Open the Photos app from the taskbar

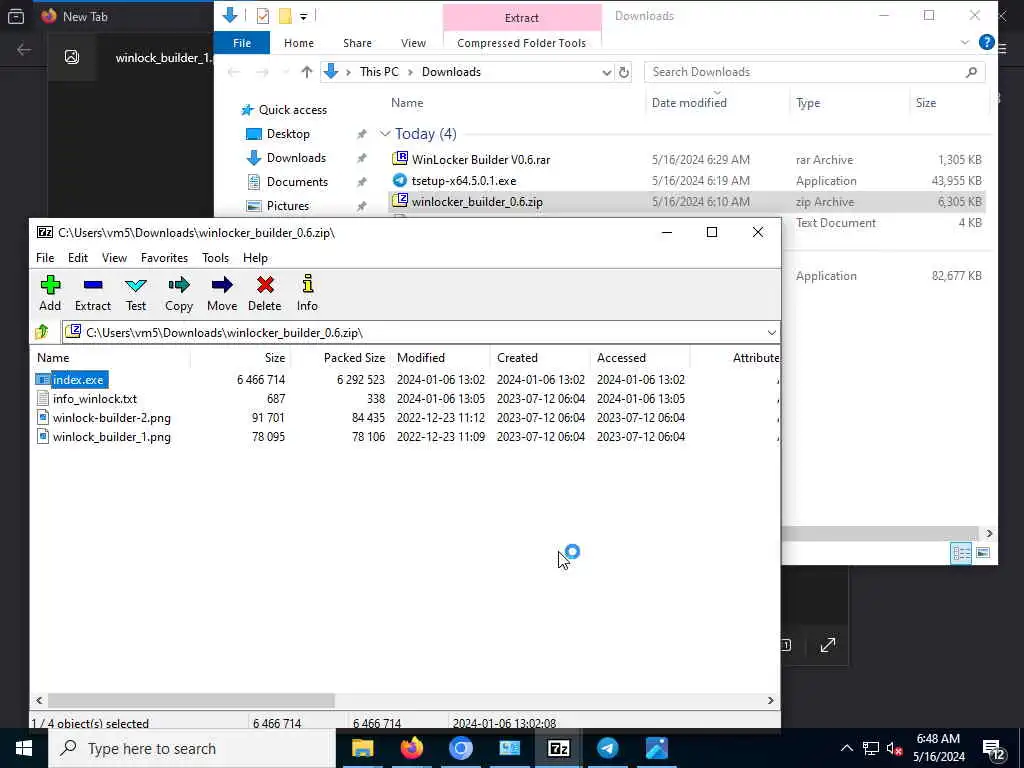pos(656,748)
